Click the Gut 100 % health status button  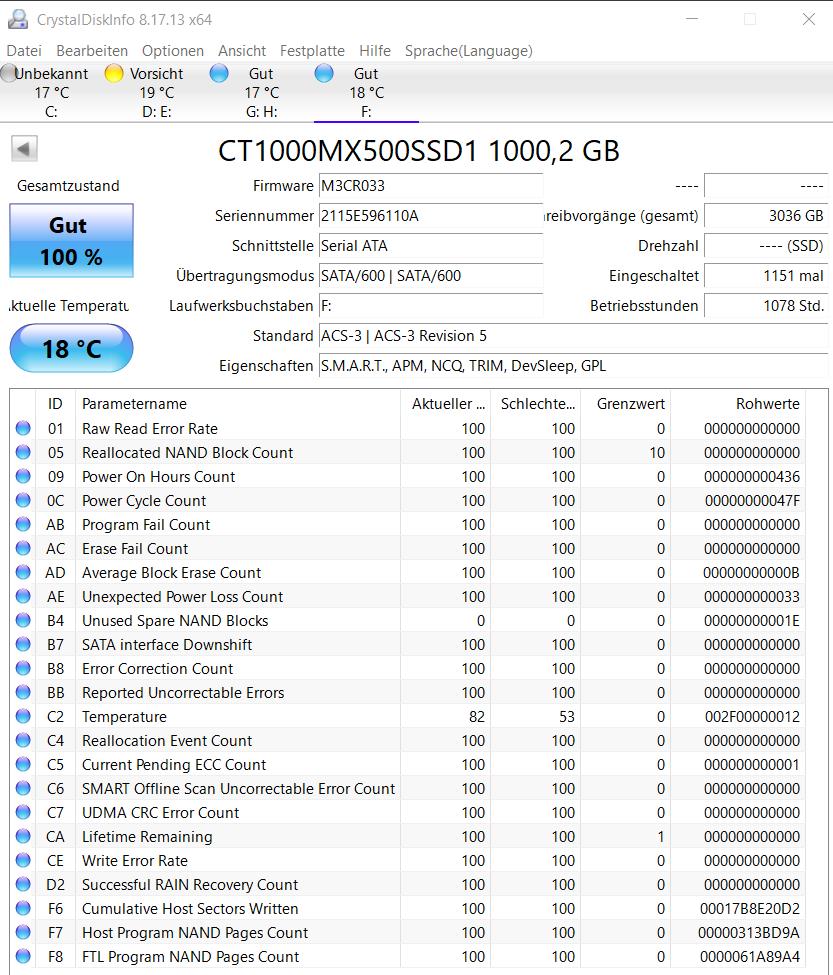click(x=71, y=241)
